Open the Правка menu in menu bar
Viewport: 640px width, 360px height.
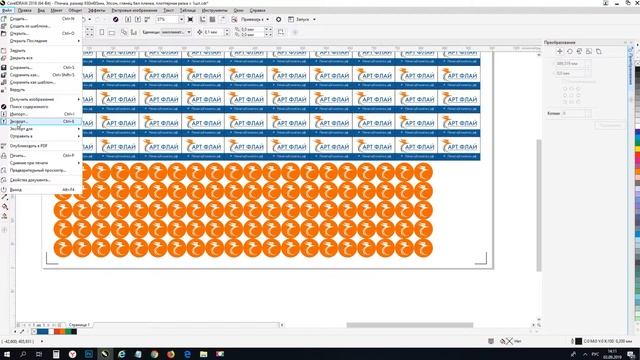click(x=24, y=10)
